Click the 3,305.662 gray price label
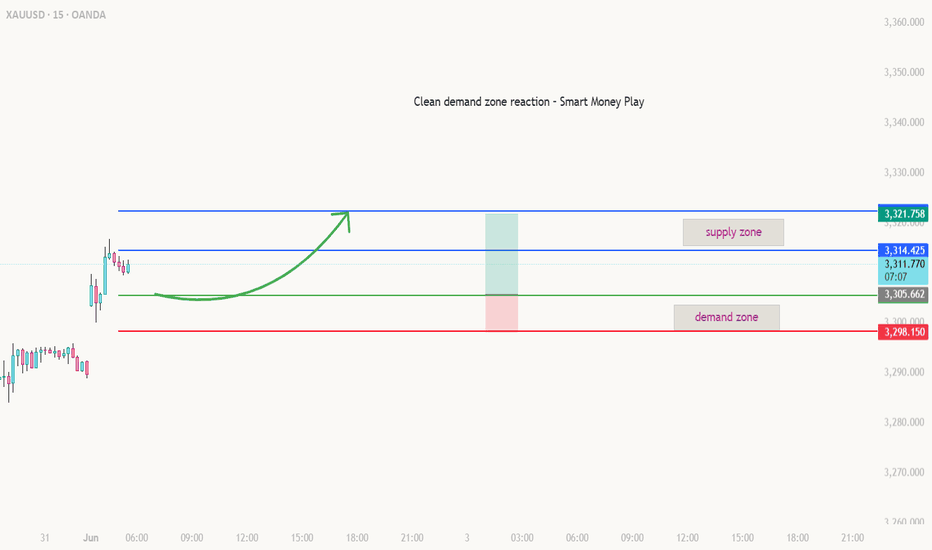932x550 pixels. tap(904, 294)
